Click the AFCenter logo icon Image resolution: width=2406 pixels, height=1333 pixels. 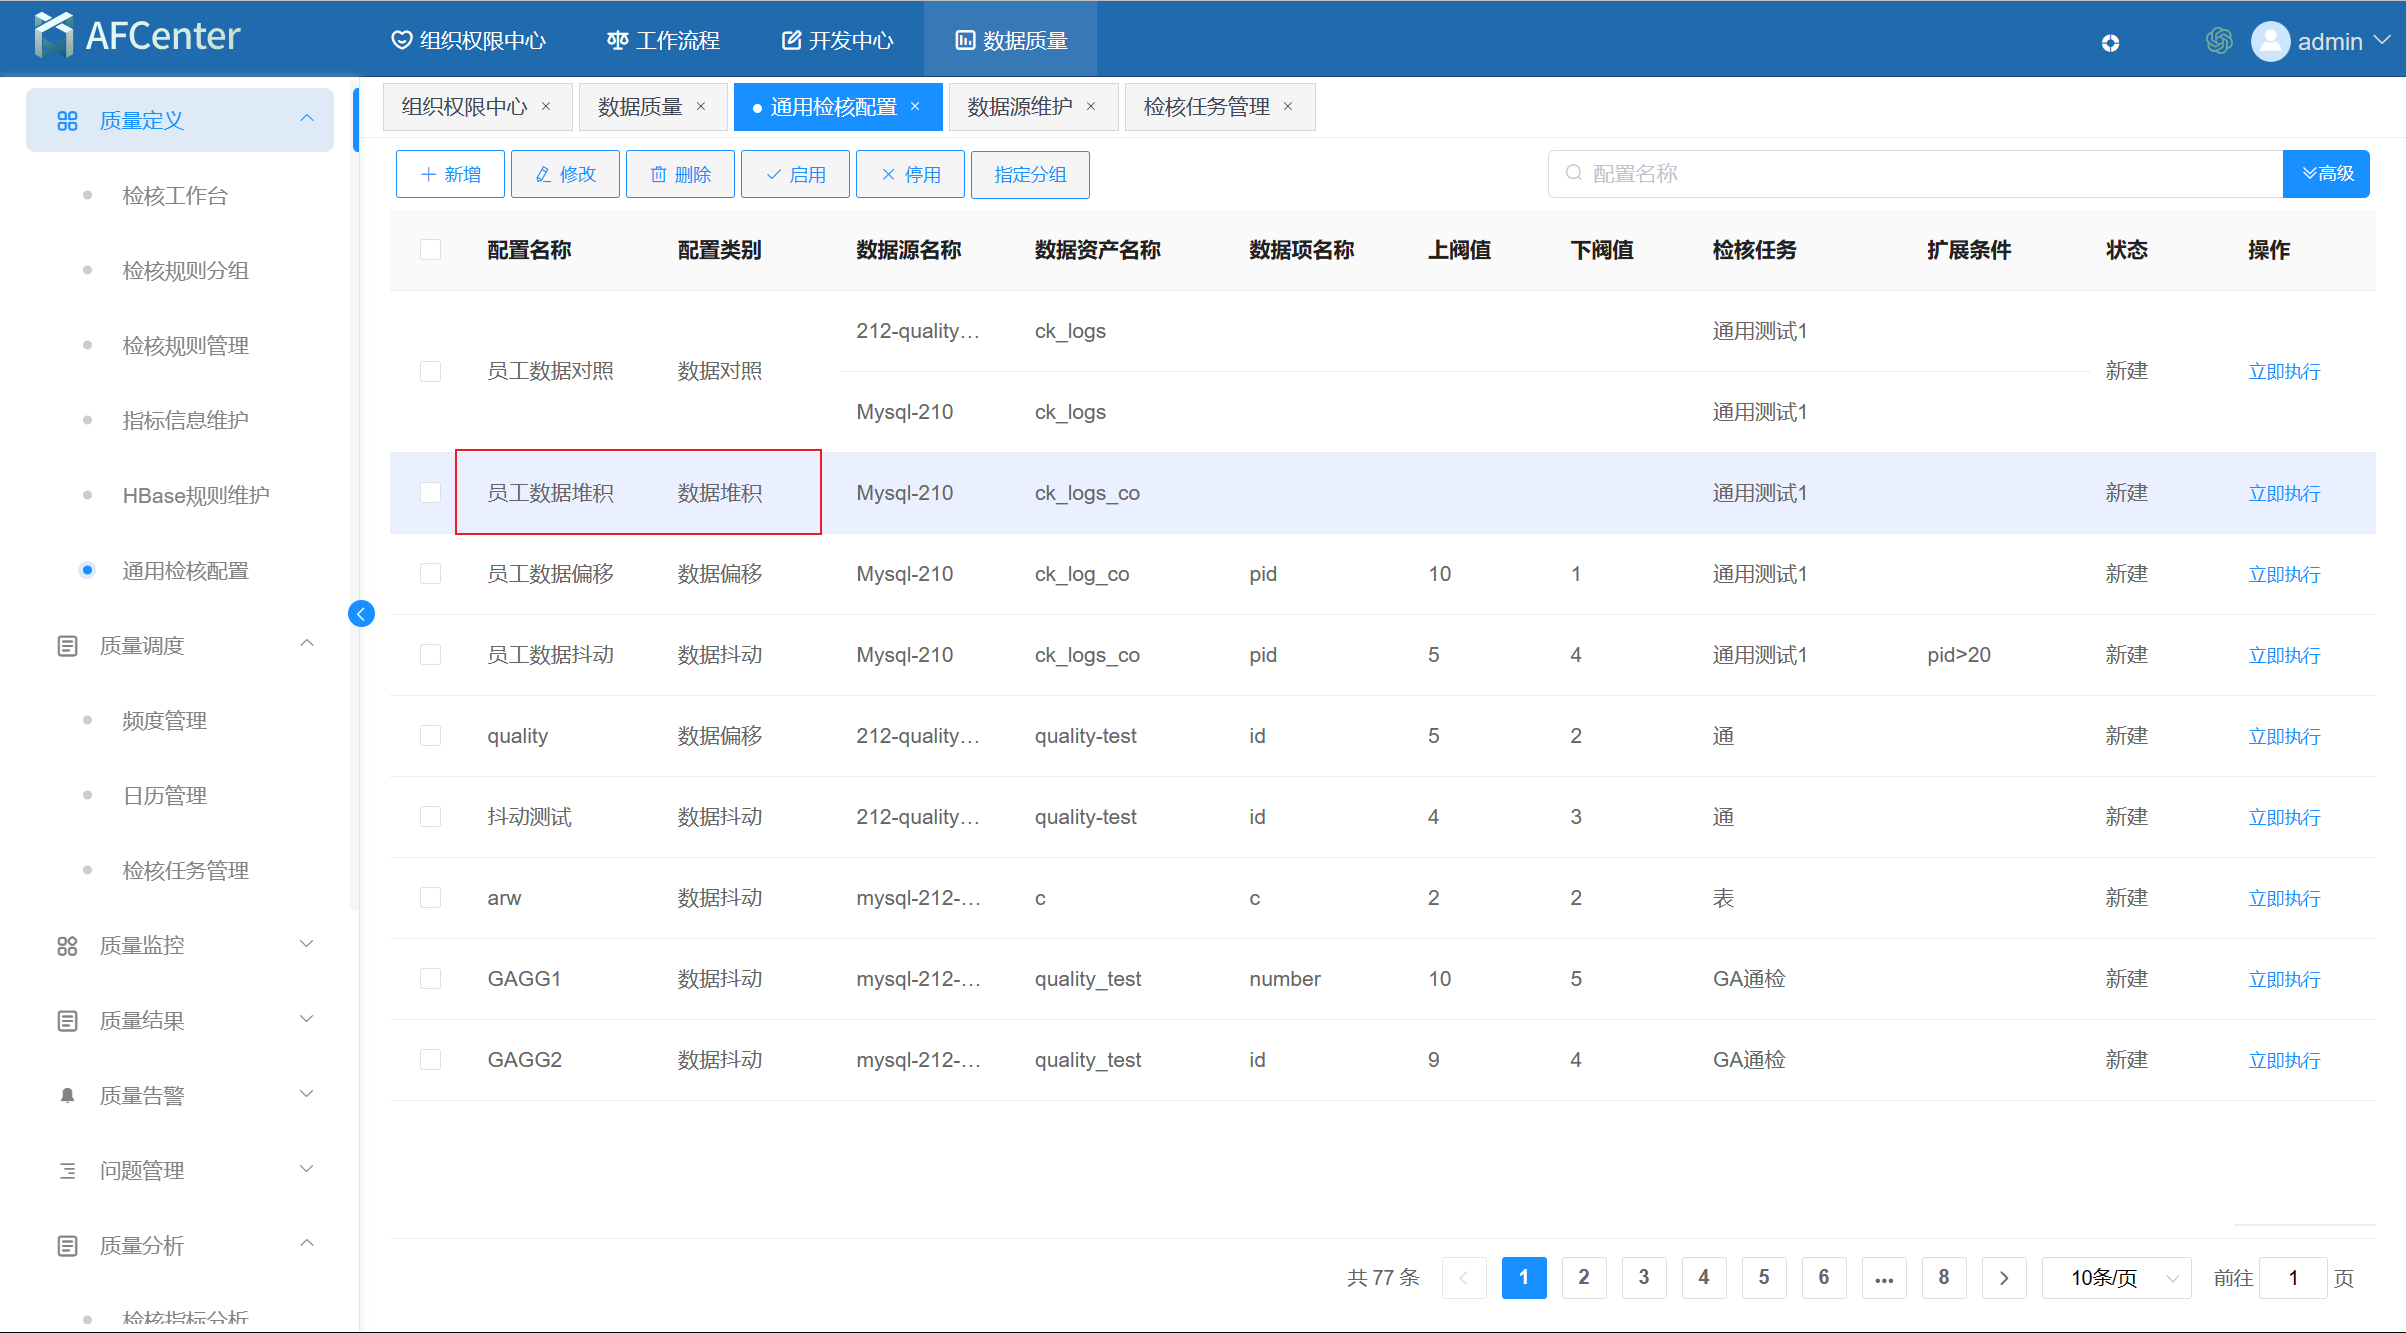click(x=53, y=36)
